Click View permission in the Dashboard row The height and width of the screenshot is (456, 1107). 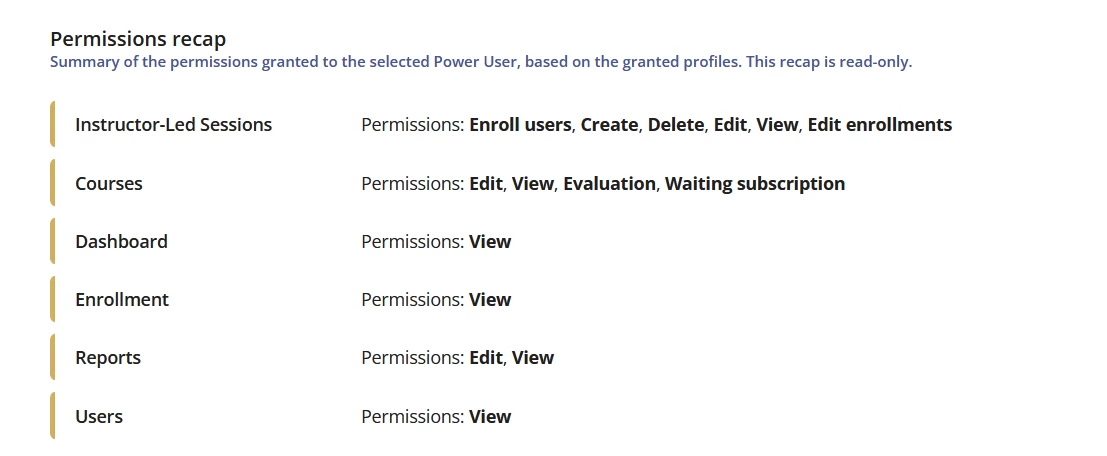coord(490,242)
